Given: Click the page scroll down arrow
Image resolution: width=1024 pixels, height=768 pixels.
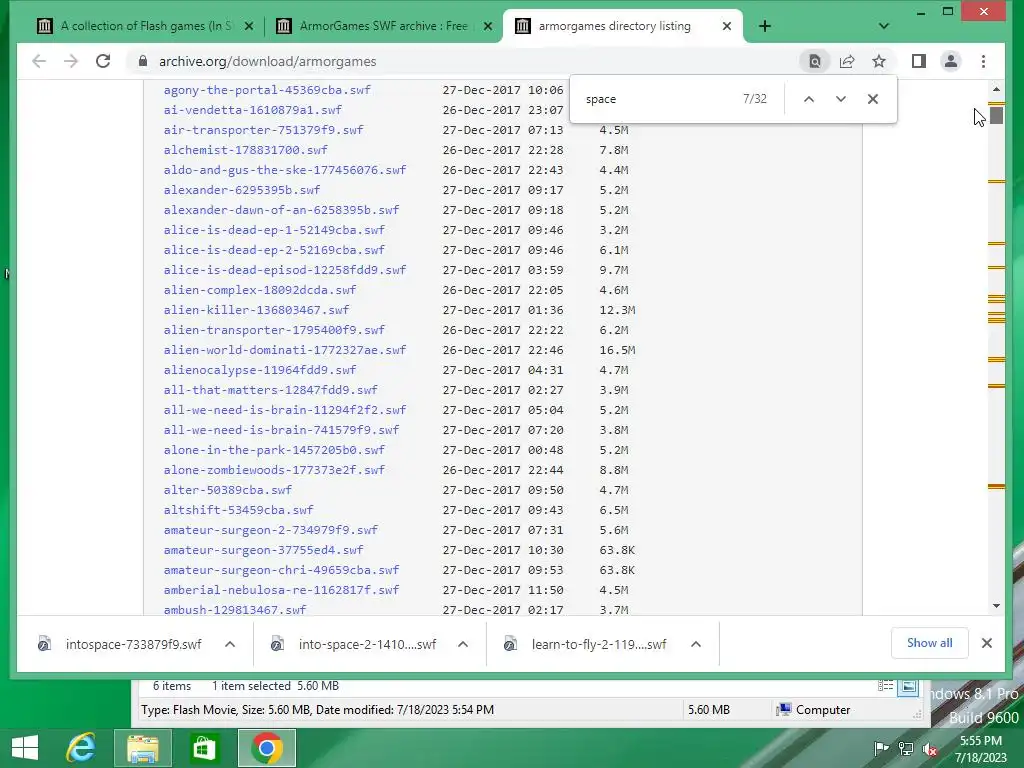Looking at the screenshot, I should (996, 606).
